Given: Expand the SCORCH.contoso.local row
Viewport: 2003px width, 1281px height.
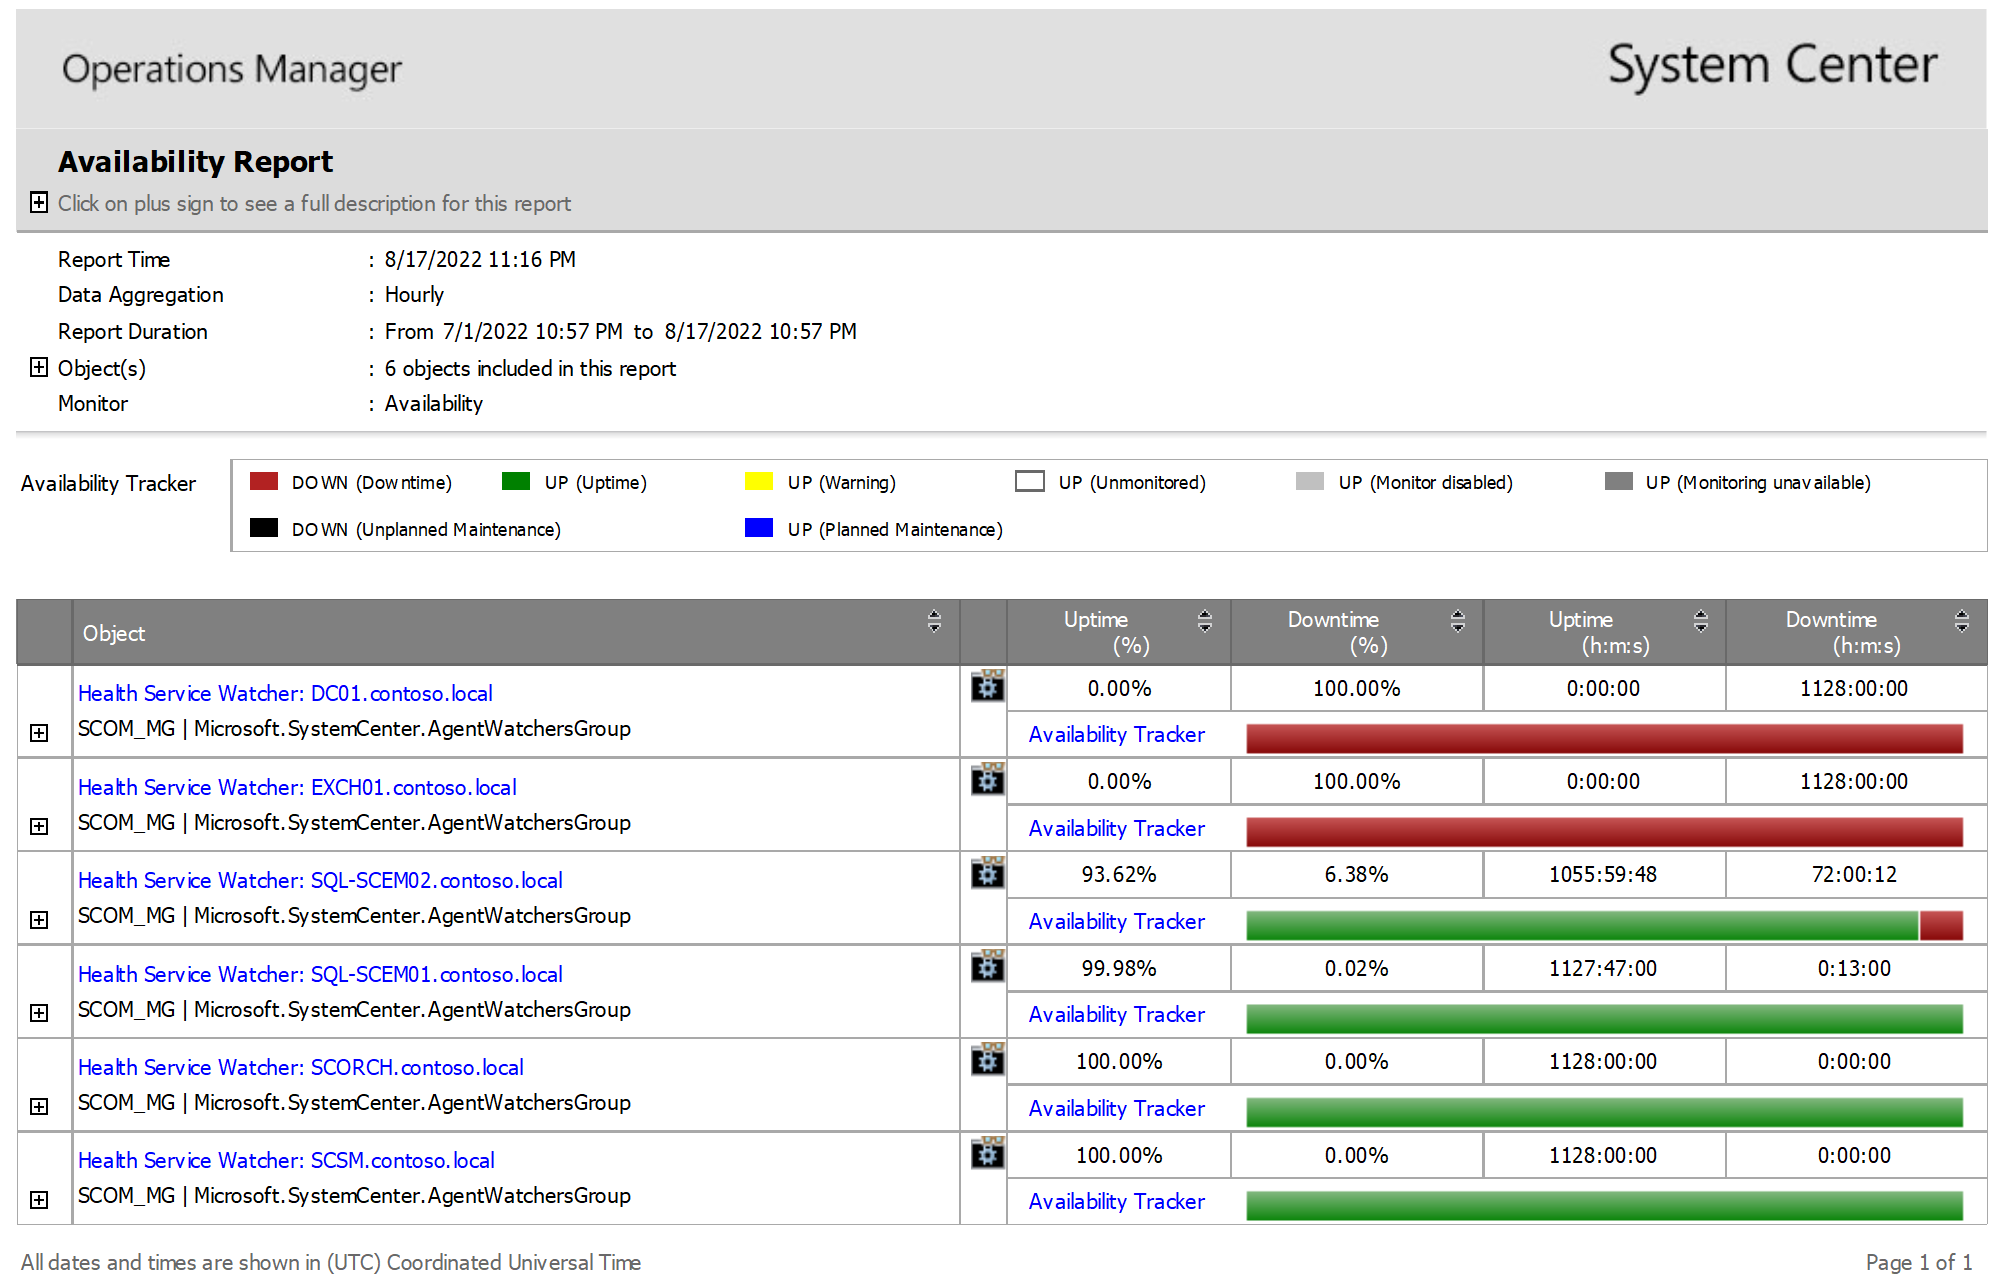Looking at the screenshot, I should coord(39,1106).
